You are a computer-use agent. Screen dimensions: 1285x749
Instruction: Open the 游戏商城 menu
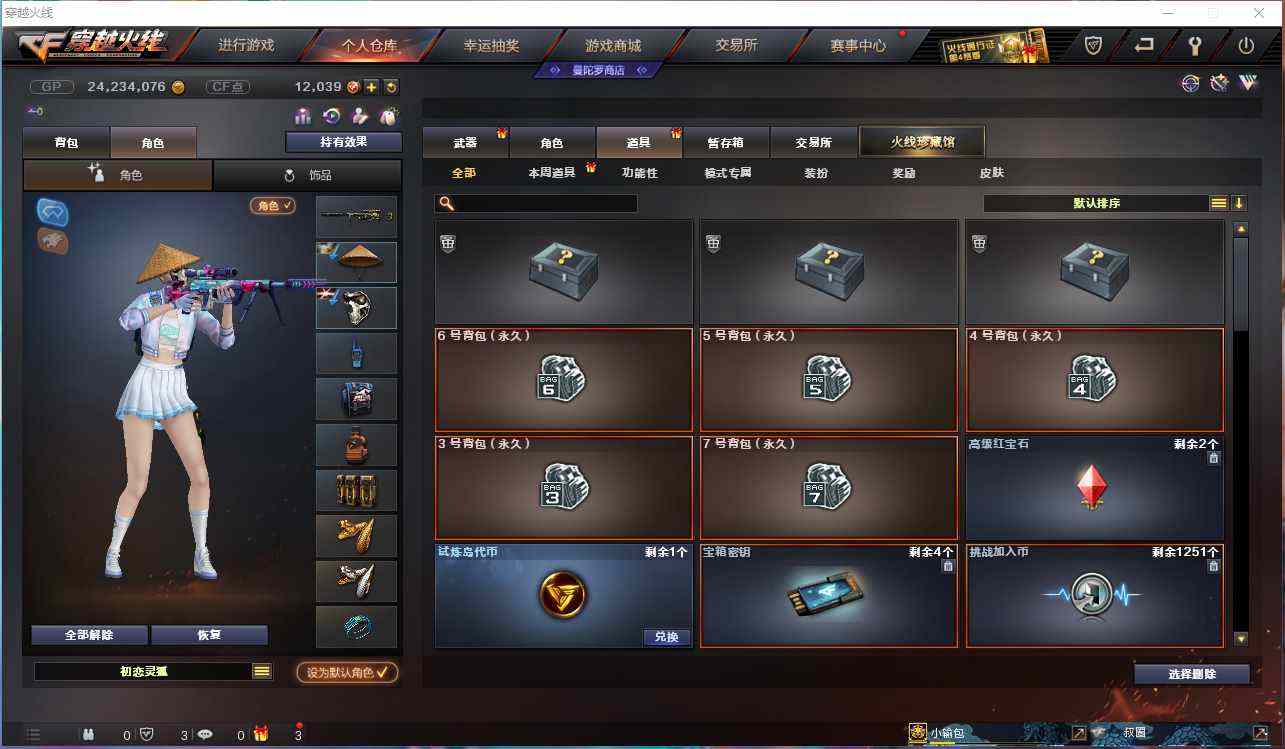[x=613, y=45]
